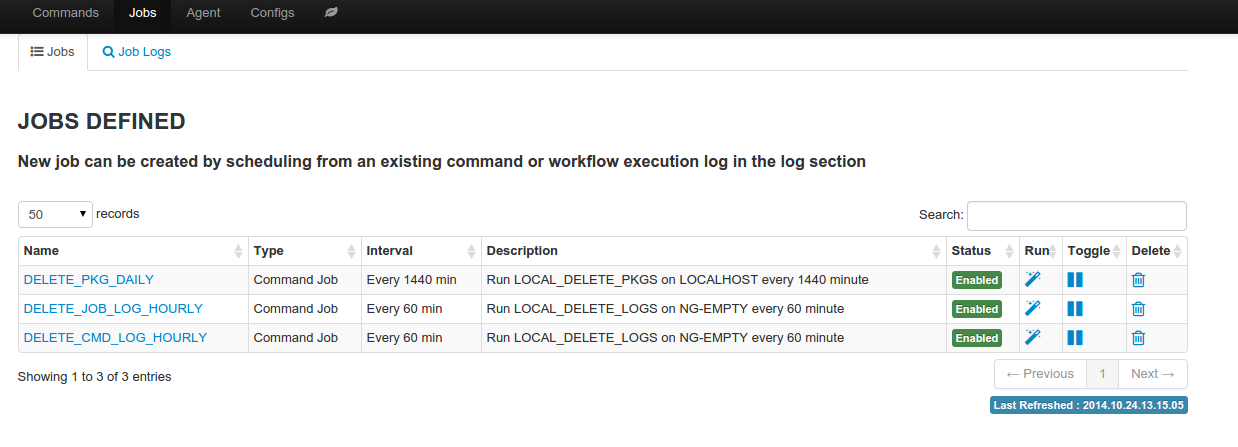Sort the table by Status column
1238x447 pixels.
click(983, 251)
